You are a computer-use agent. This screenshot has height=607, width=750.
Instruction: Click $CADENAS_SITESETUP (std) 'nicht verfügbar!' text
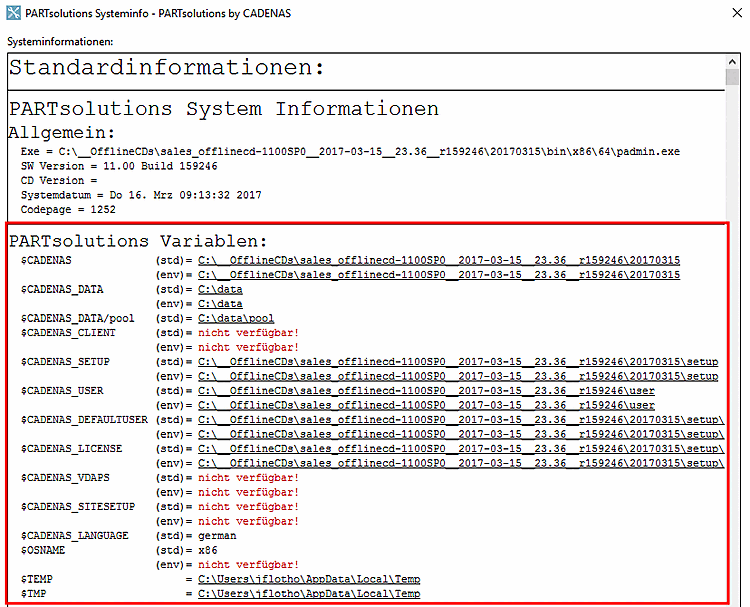248,507
